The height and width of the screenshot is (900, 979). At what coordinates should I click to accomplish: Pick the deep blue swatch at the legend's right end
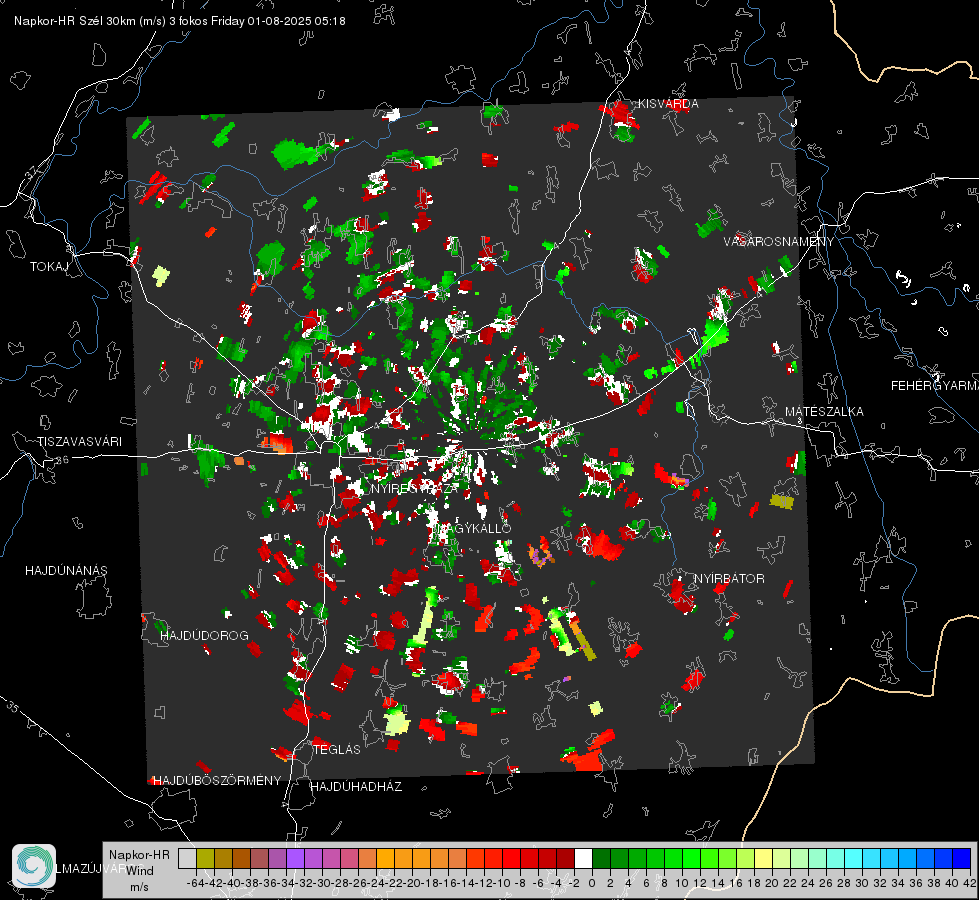pyautogui.click(x=962, y=858)
